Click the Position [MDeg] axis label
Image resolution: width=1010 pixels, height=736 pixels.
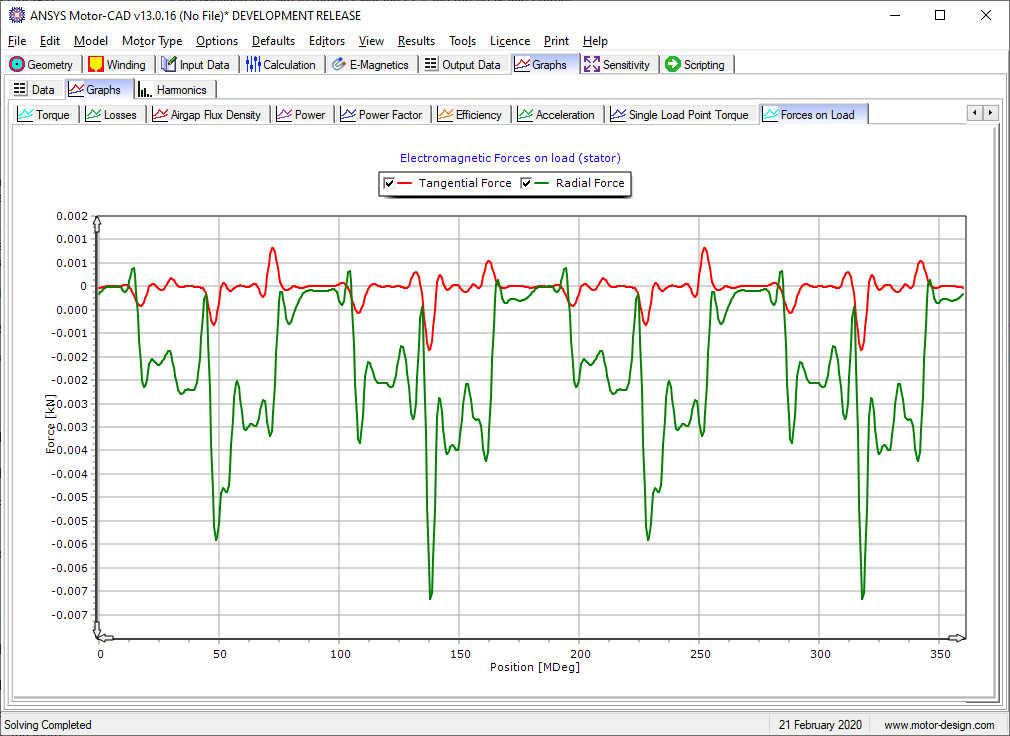click(x=535, y=667)
